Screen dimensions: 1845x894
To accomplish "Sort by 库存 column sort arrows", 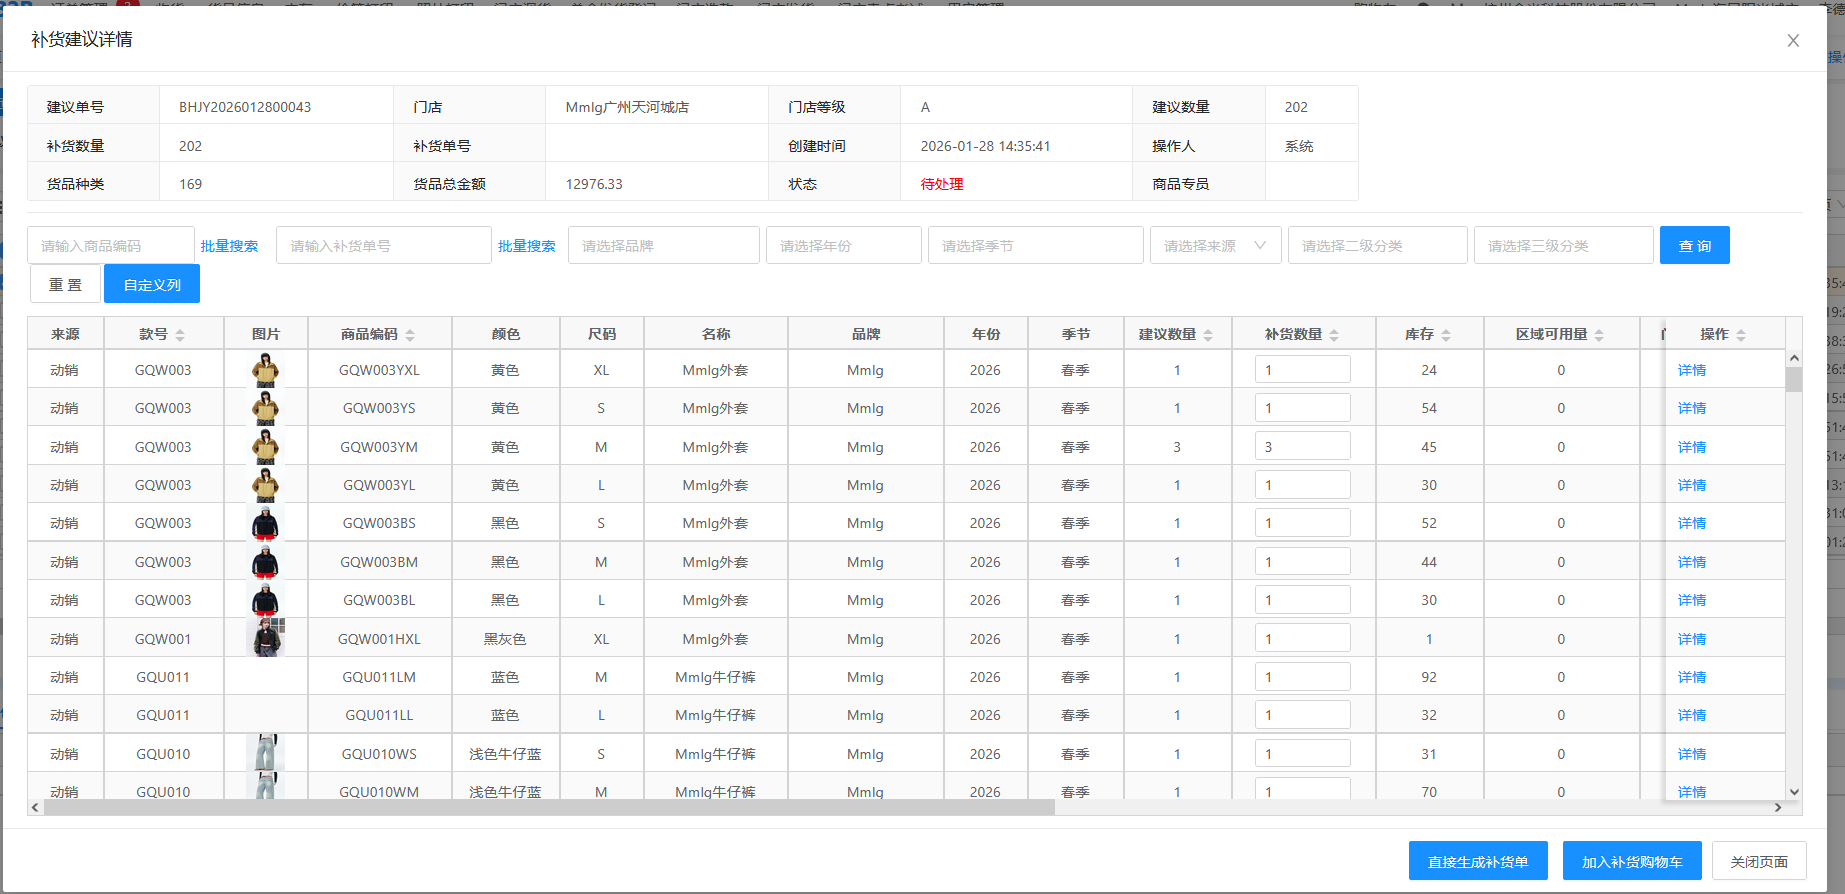I will click(1446, 335).
